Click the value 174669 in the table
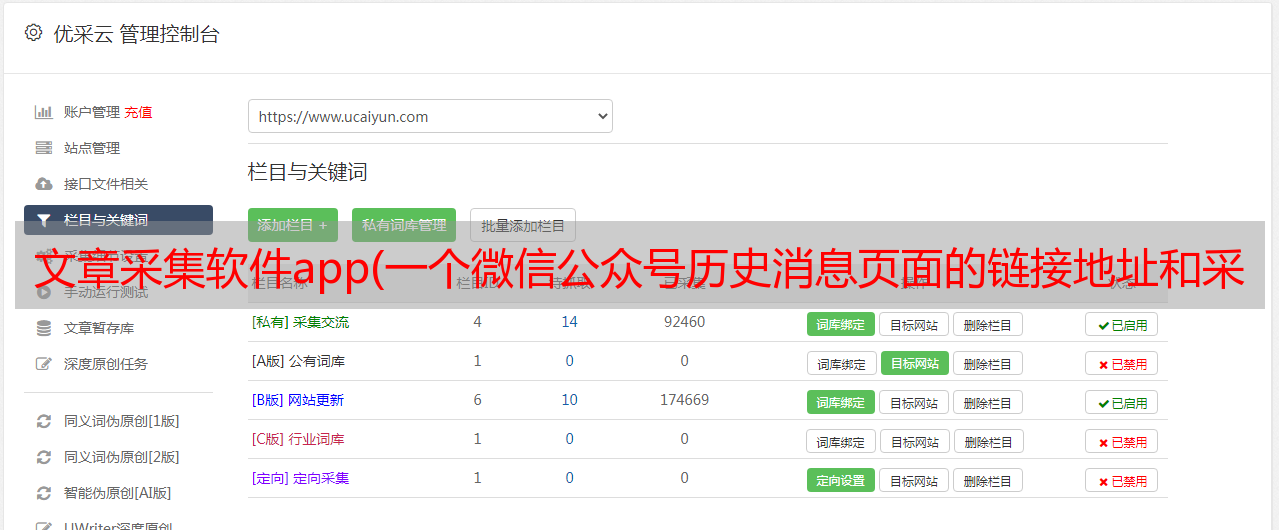 coord(684,400)
